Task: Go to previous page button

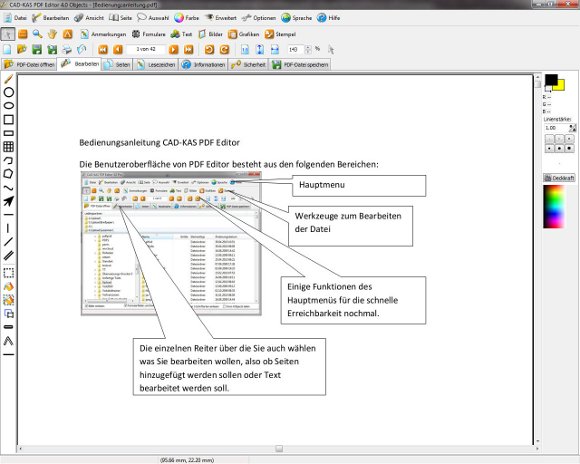Action: point(118,49)
